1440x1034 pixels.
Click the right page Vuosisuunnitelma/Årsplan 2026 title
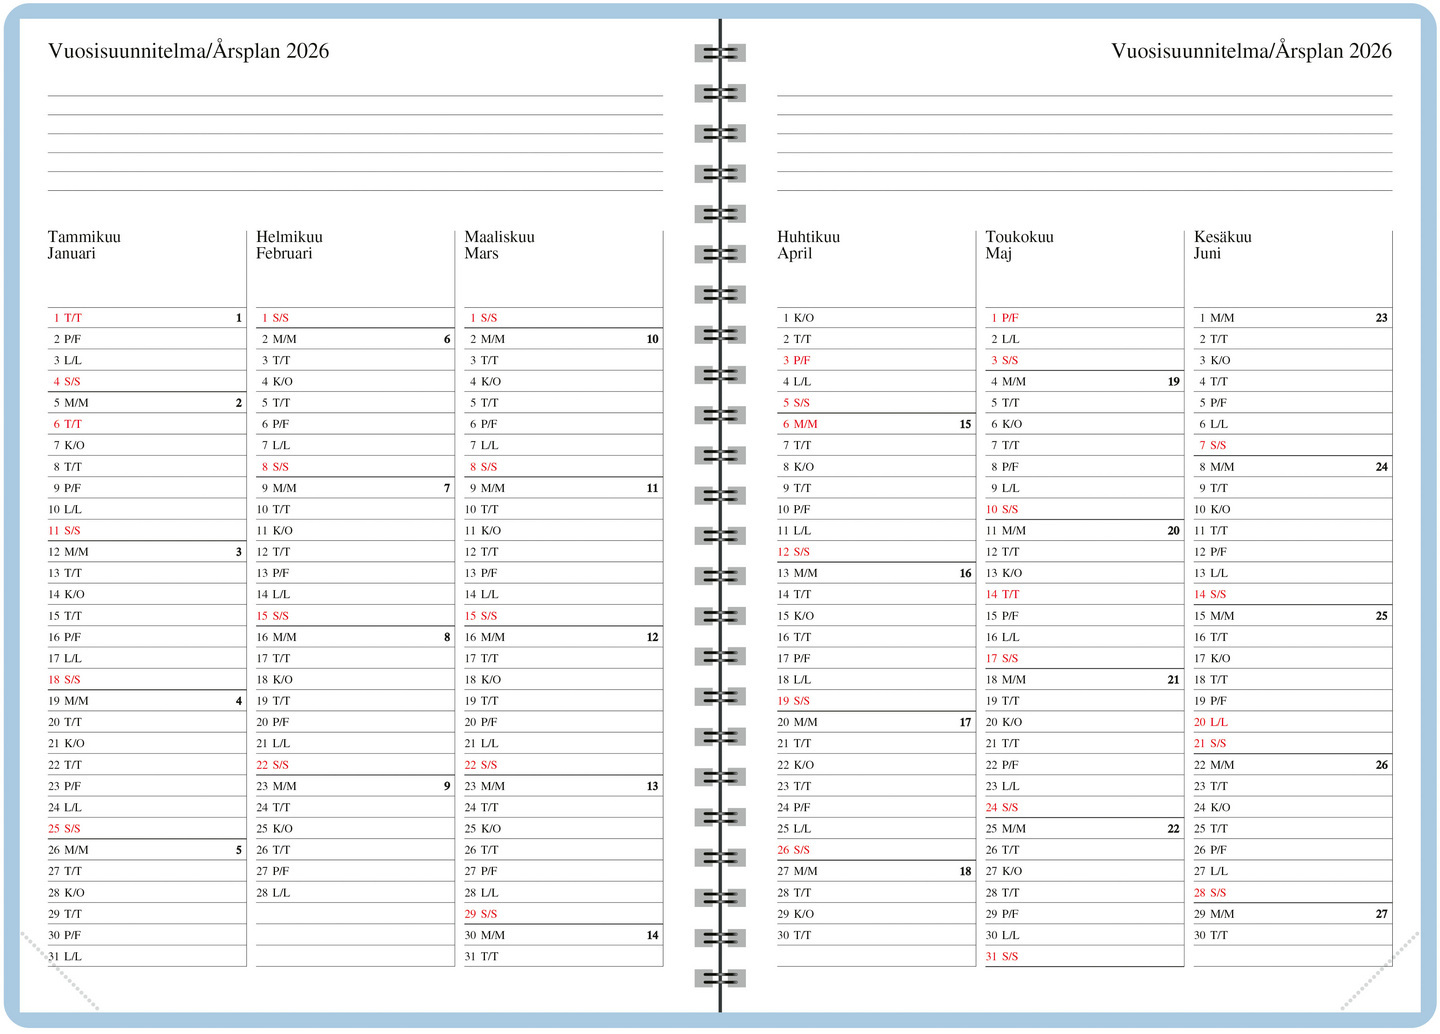pos(1251,51)
